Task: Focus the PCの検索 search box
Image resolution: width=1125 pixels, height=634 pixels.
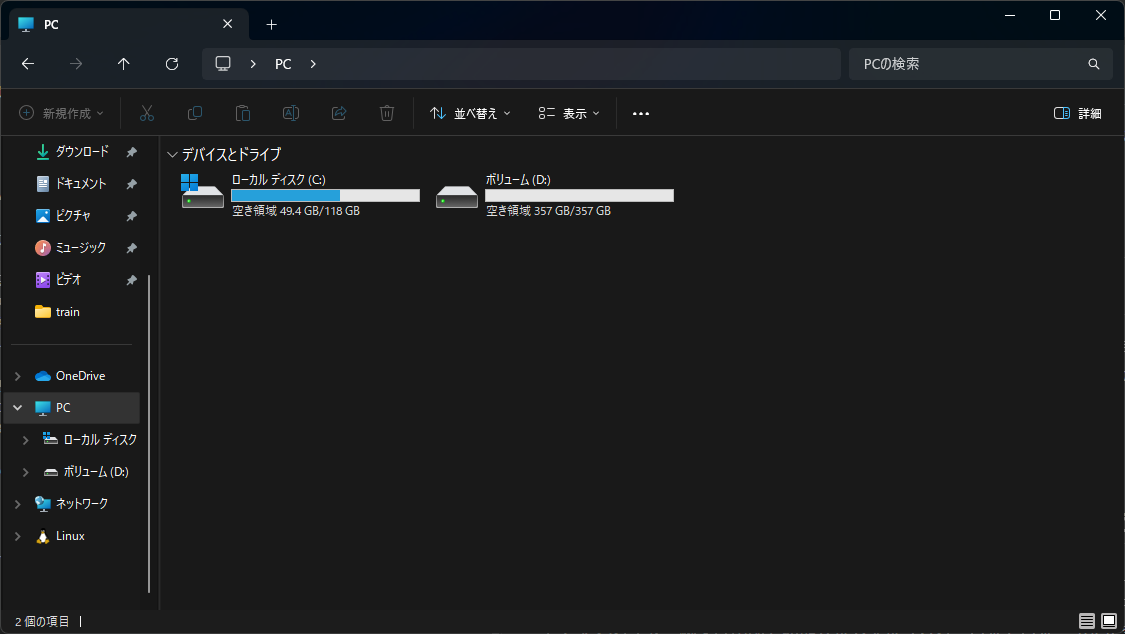Action: (980, 64)
